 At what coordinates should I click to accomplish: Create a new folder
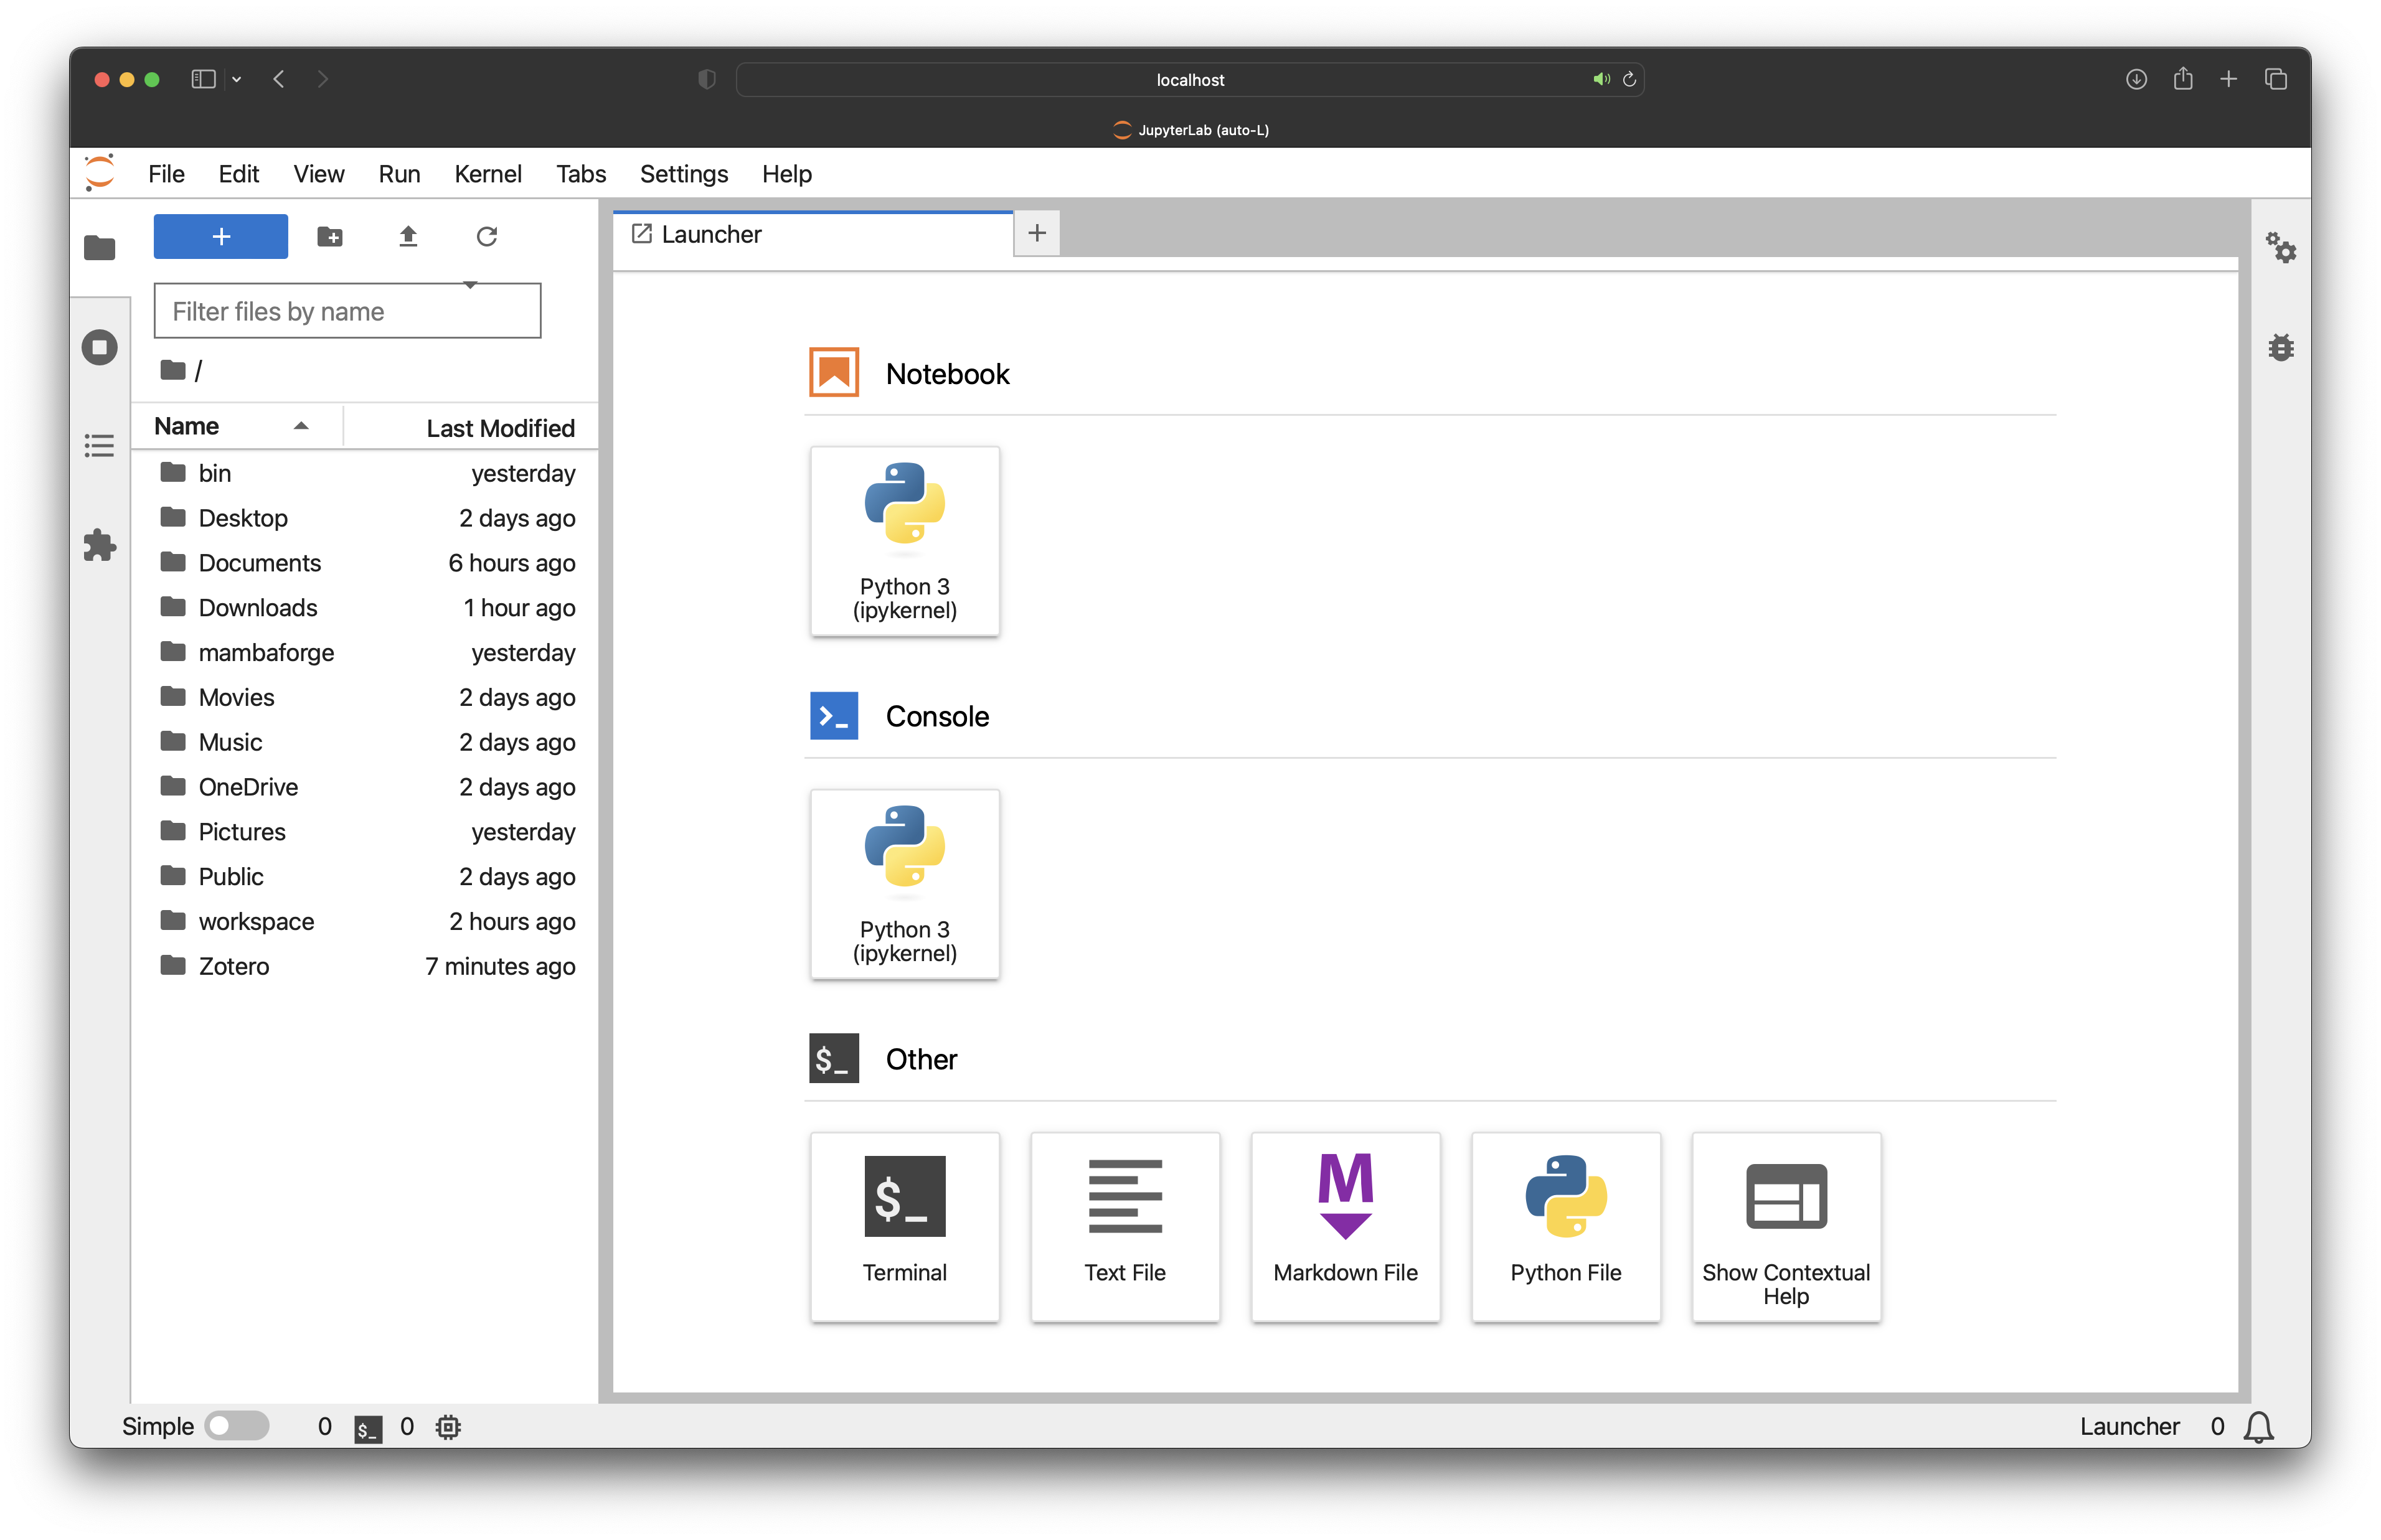click(330, 236)
